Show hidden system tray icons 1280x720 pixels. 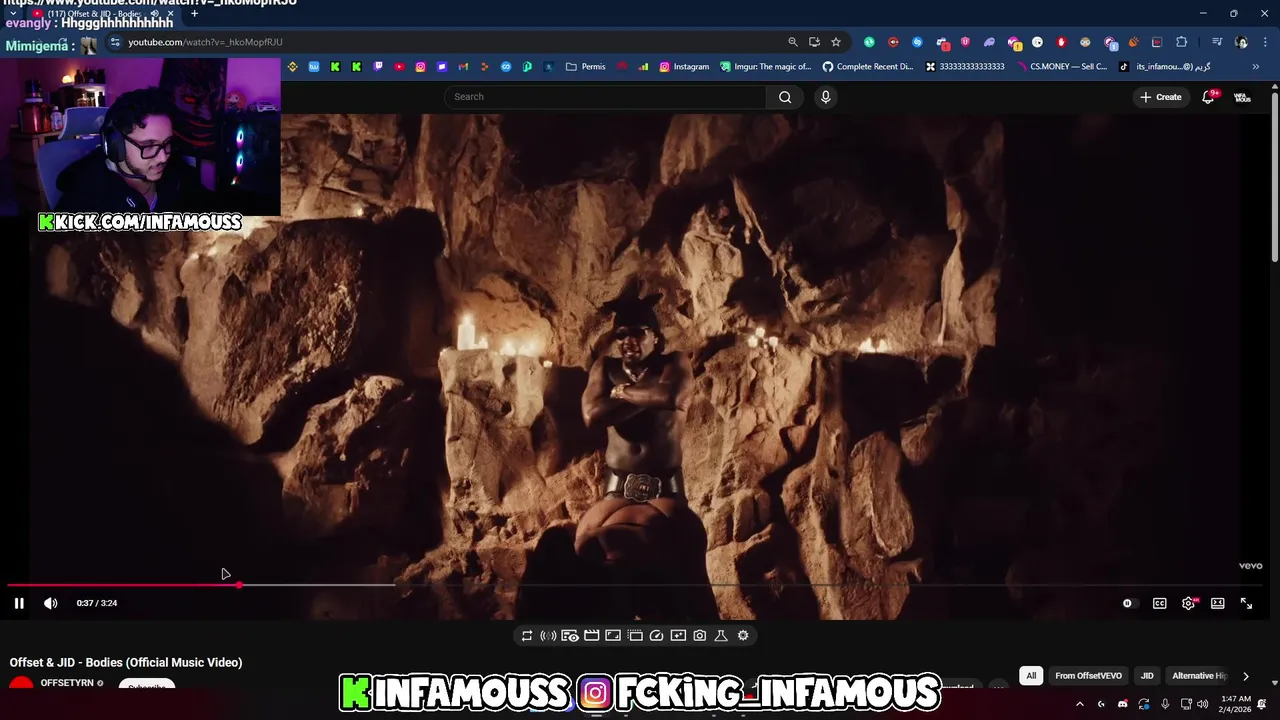1080,704
